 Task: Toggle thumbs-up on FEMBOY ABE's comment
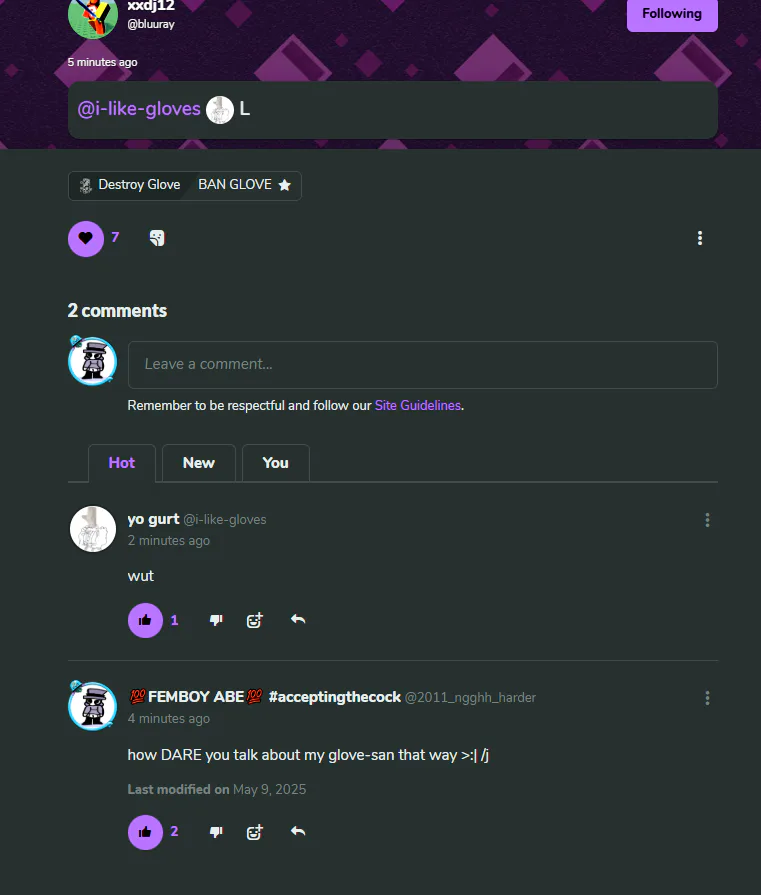click(x=145, y=832)
